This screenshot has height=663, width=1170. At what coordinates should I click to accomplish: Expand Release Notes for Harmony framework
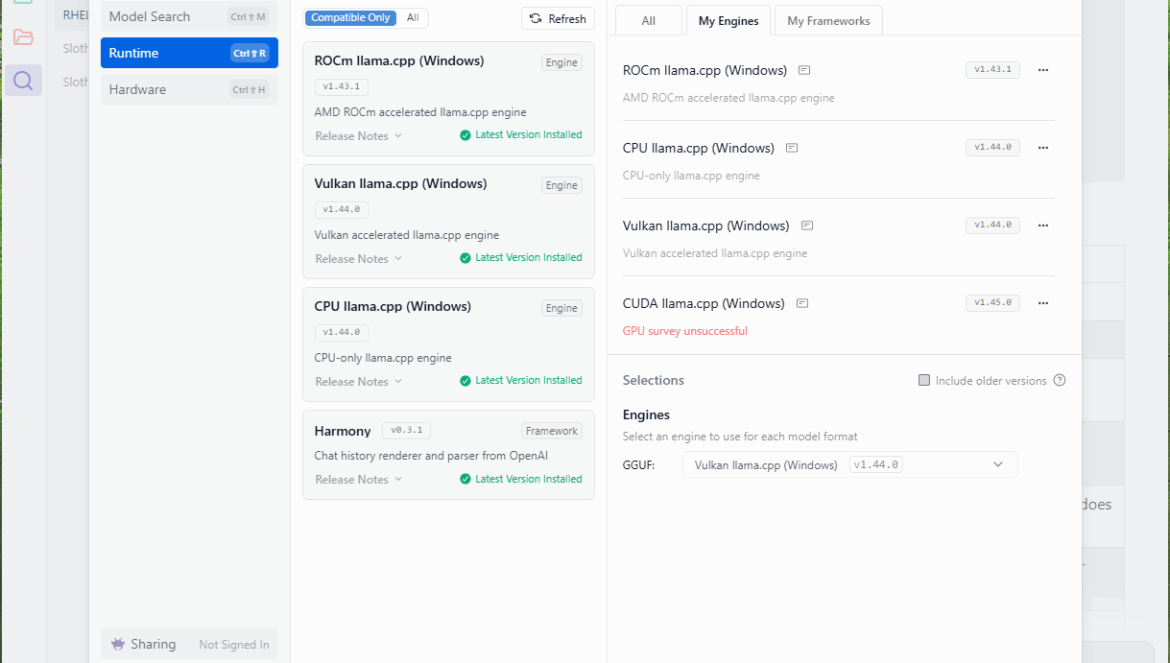tap(358, 480)
